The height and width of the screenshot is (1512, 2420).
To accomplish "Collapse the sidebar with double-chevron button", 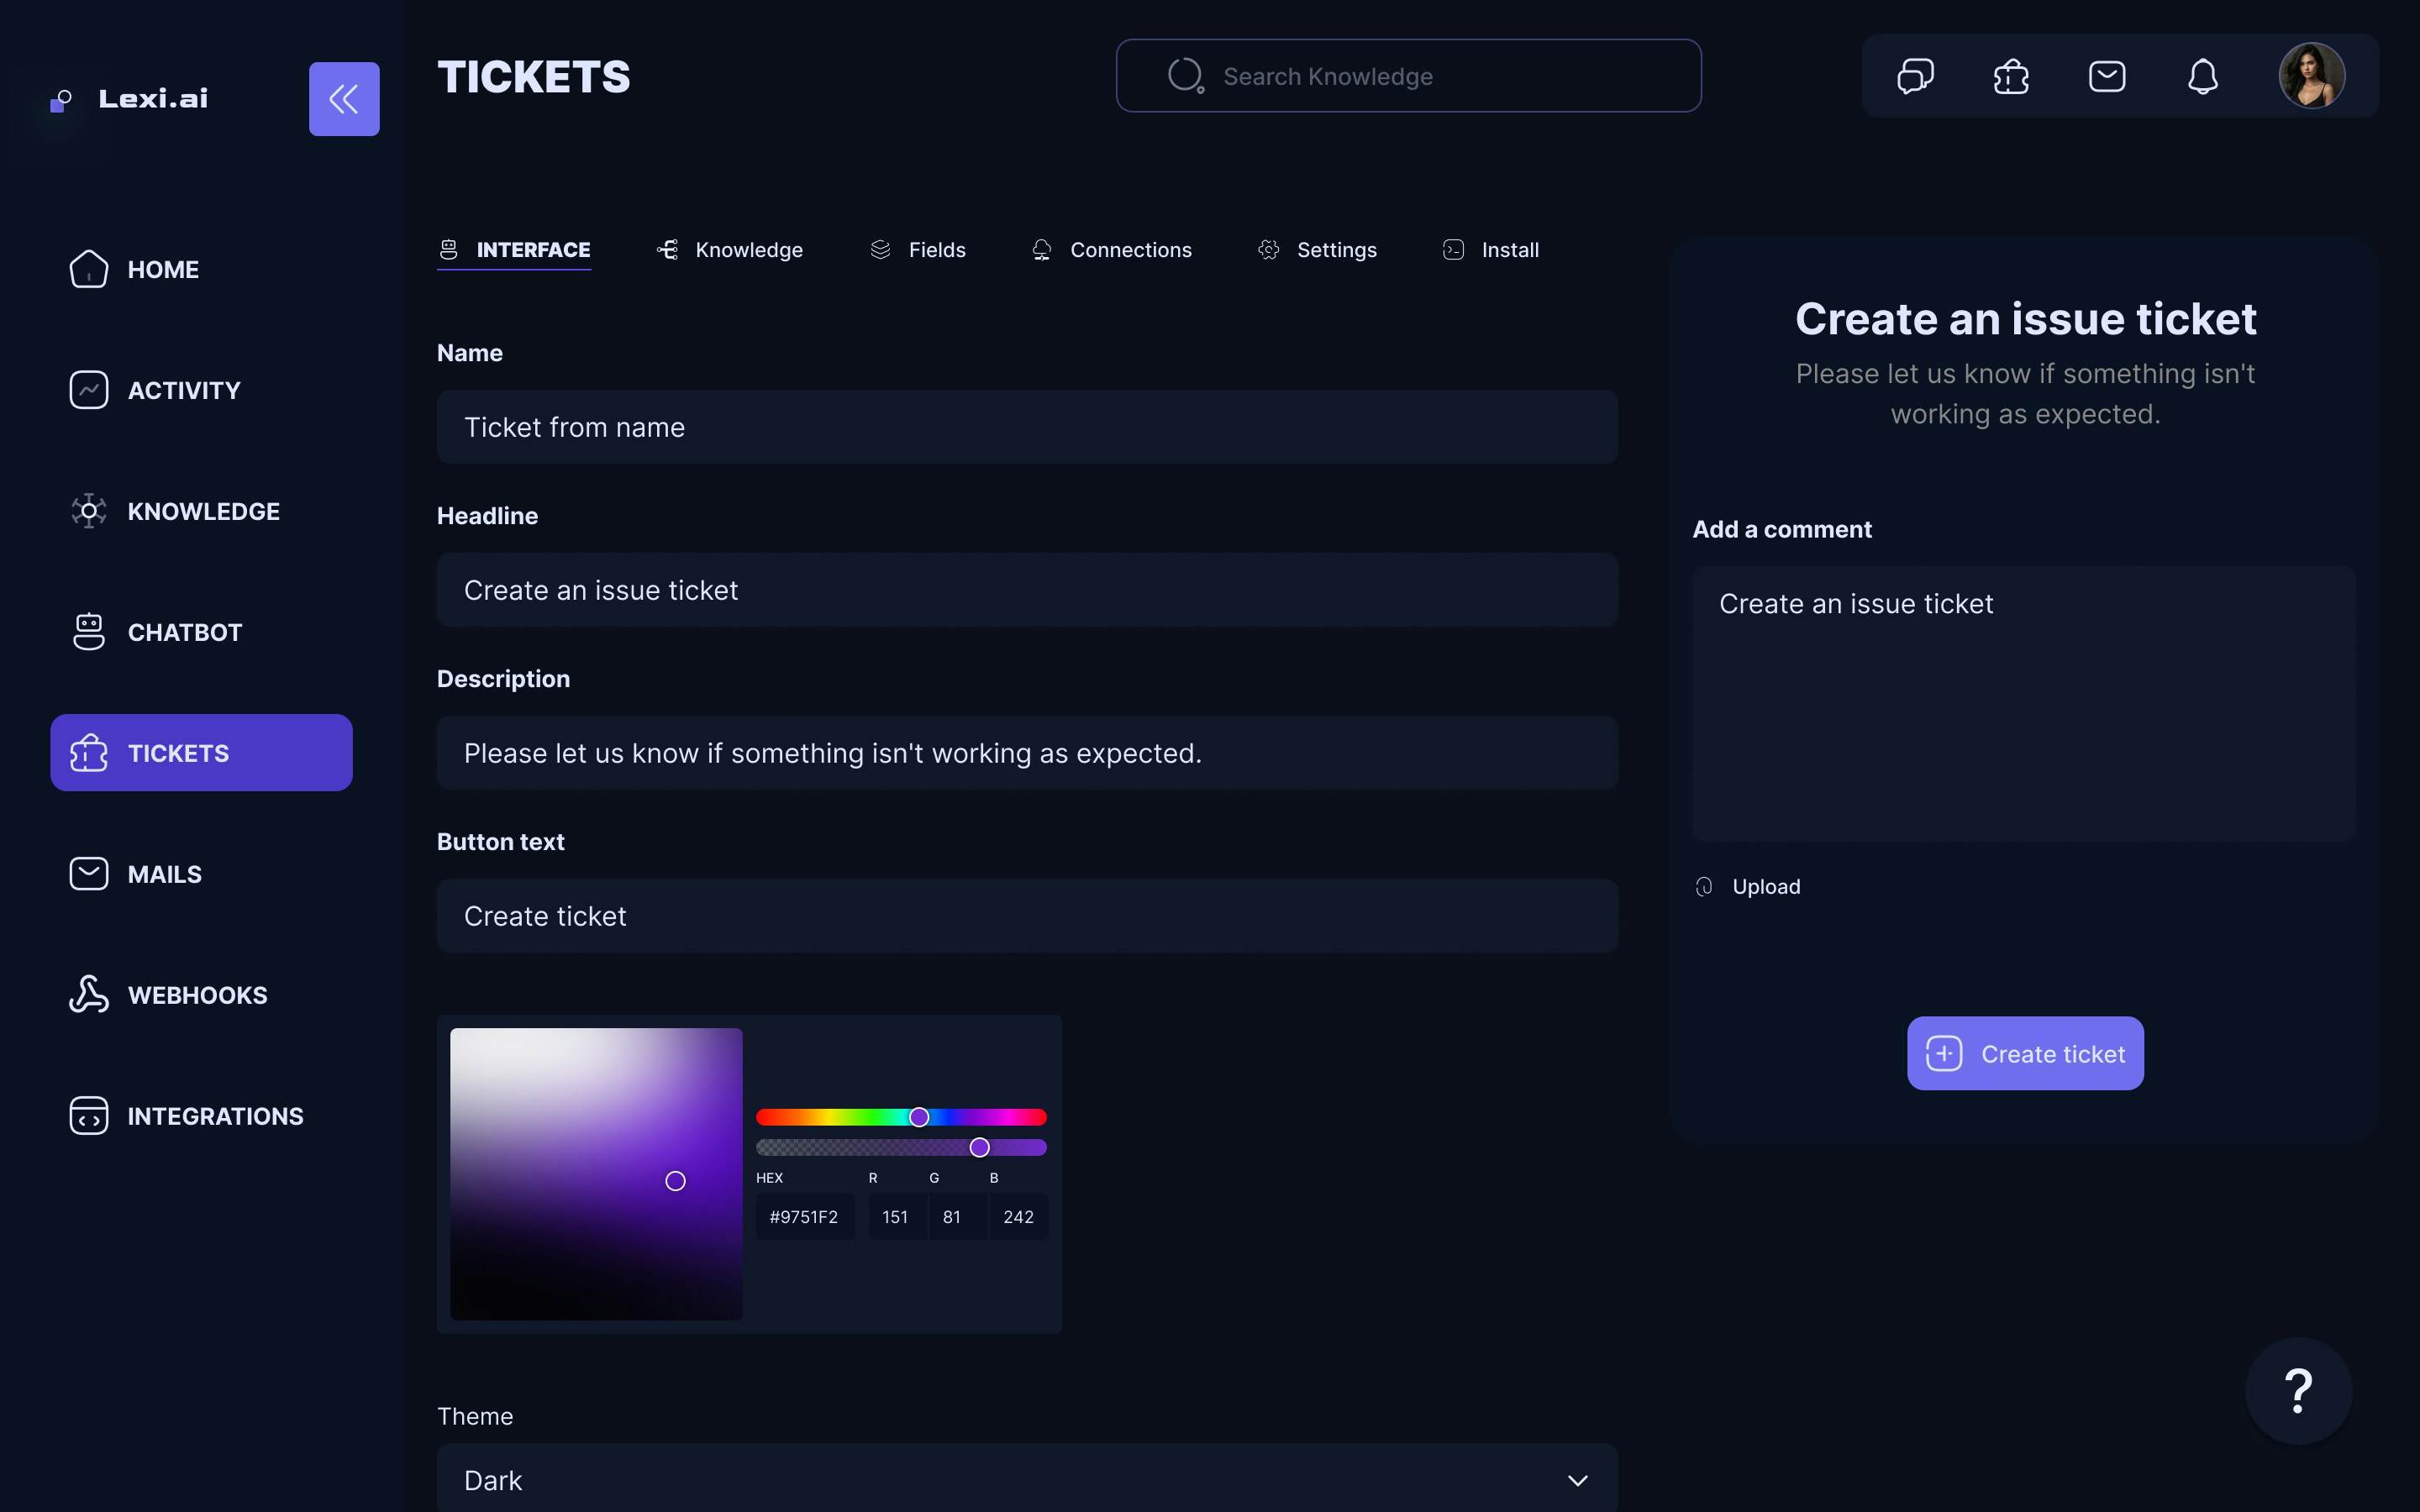I will click(x=344, y=99).
